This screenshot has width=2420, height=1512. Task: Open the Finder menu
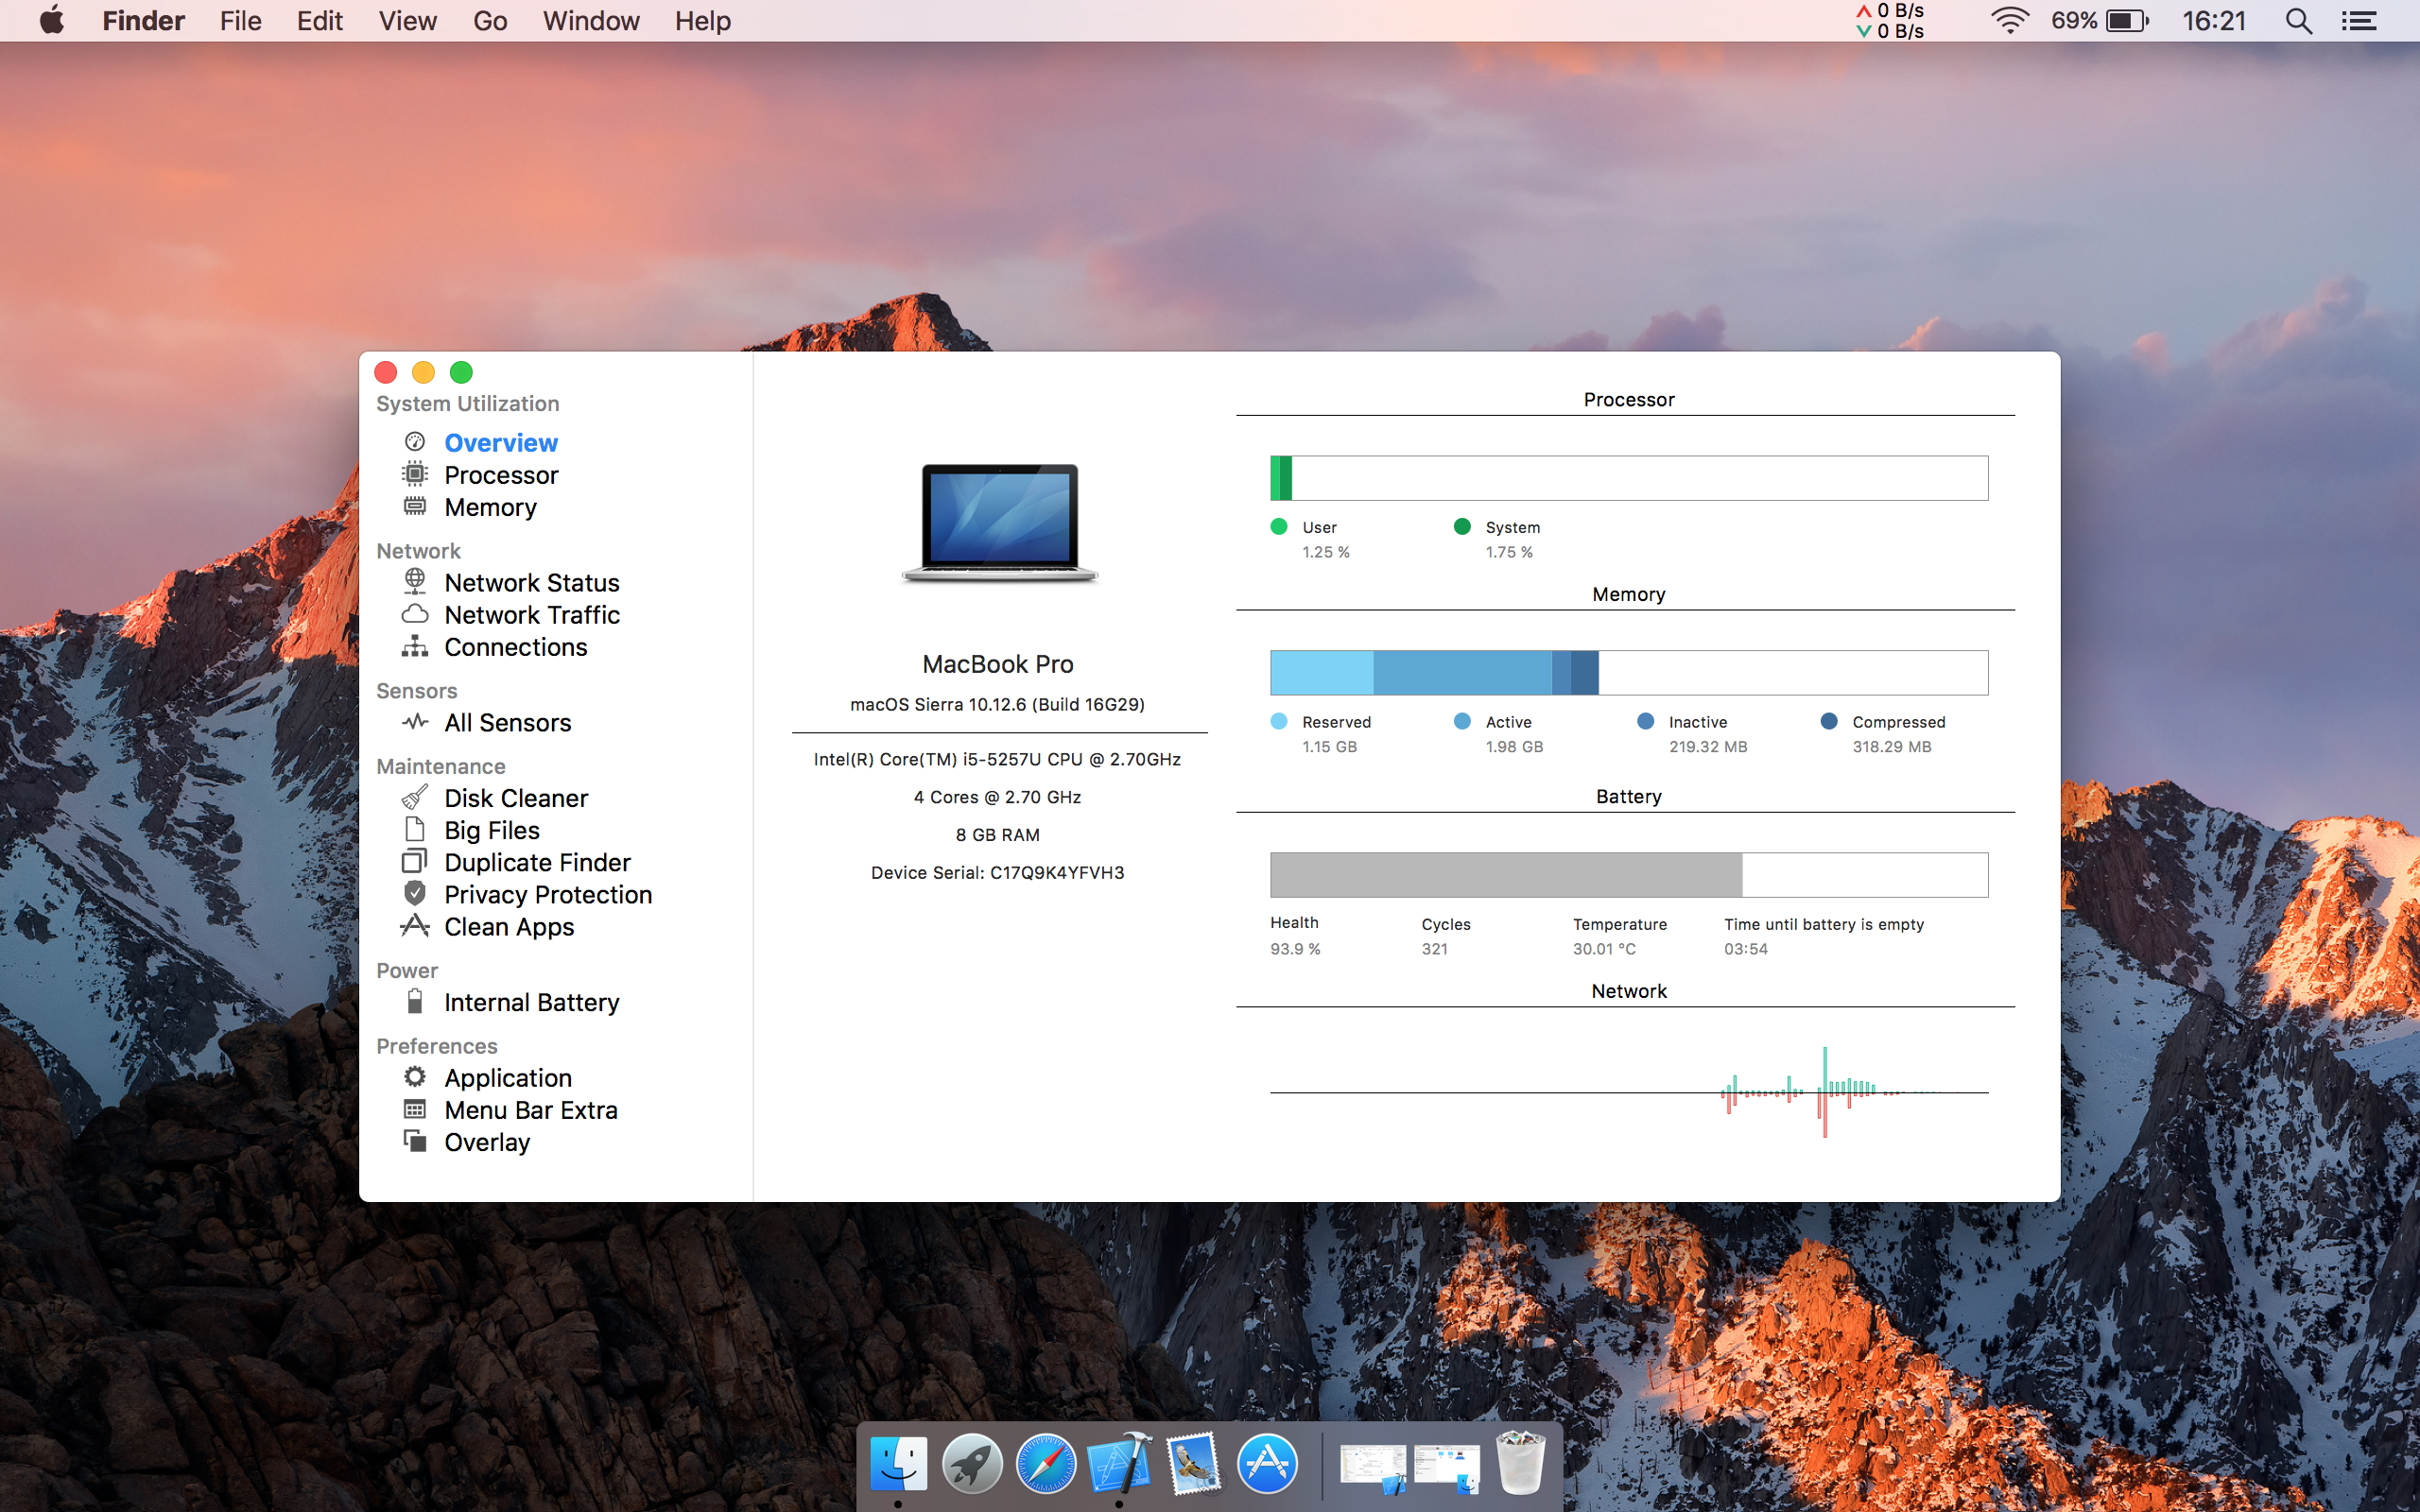tap(143, 21)
